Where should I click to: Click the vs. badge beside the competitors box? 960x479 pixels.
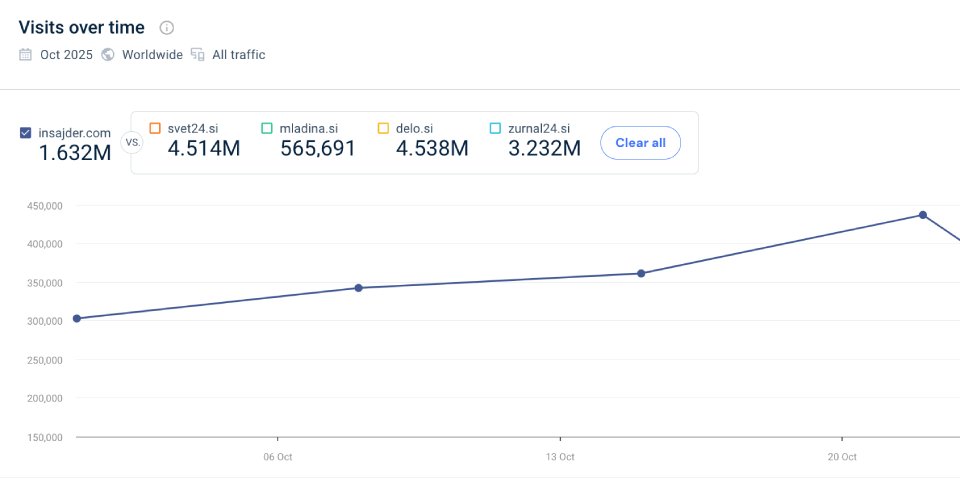131,142
